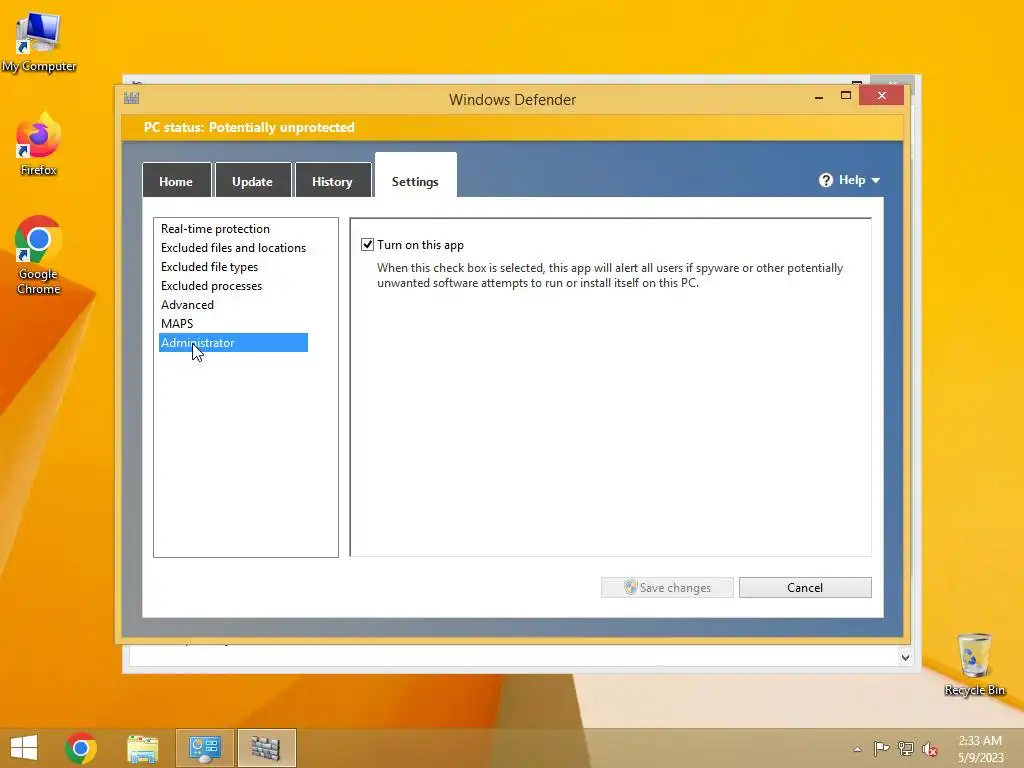The image size is (1024, 768).
Task: Select the Settings tab
Action: (415, 176)
